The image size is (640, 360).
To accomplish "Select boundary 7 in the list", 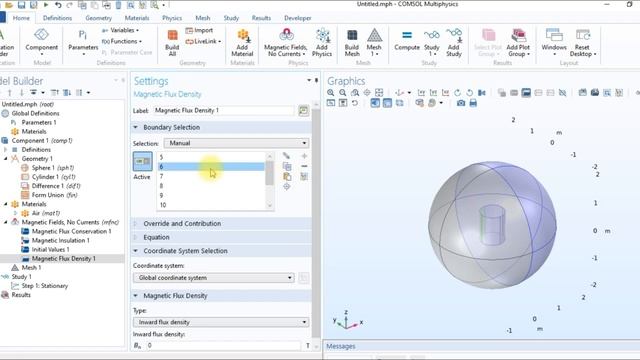I will 211,176.
